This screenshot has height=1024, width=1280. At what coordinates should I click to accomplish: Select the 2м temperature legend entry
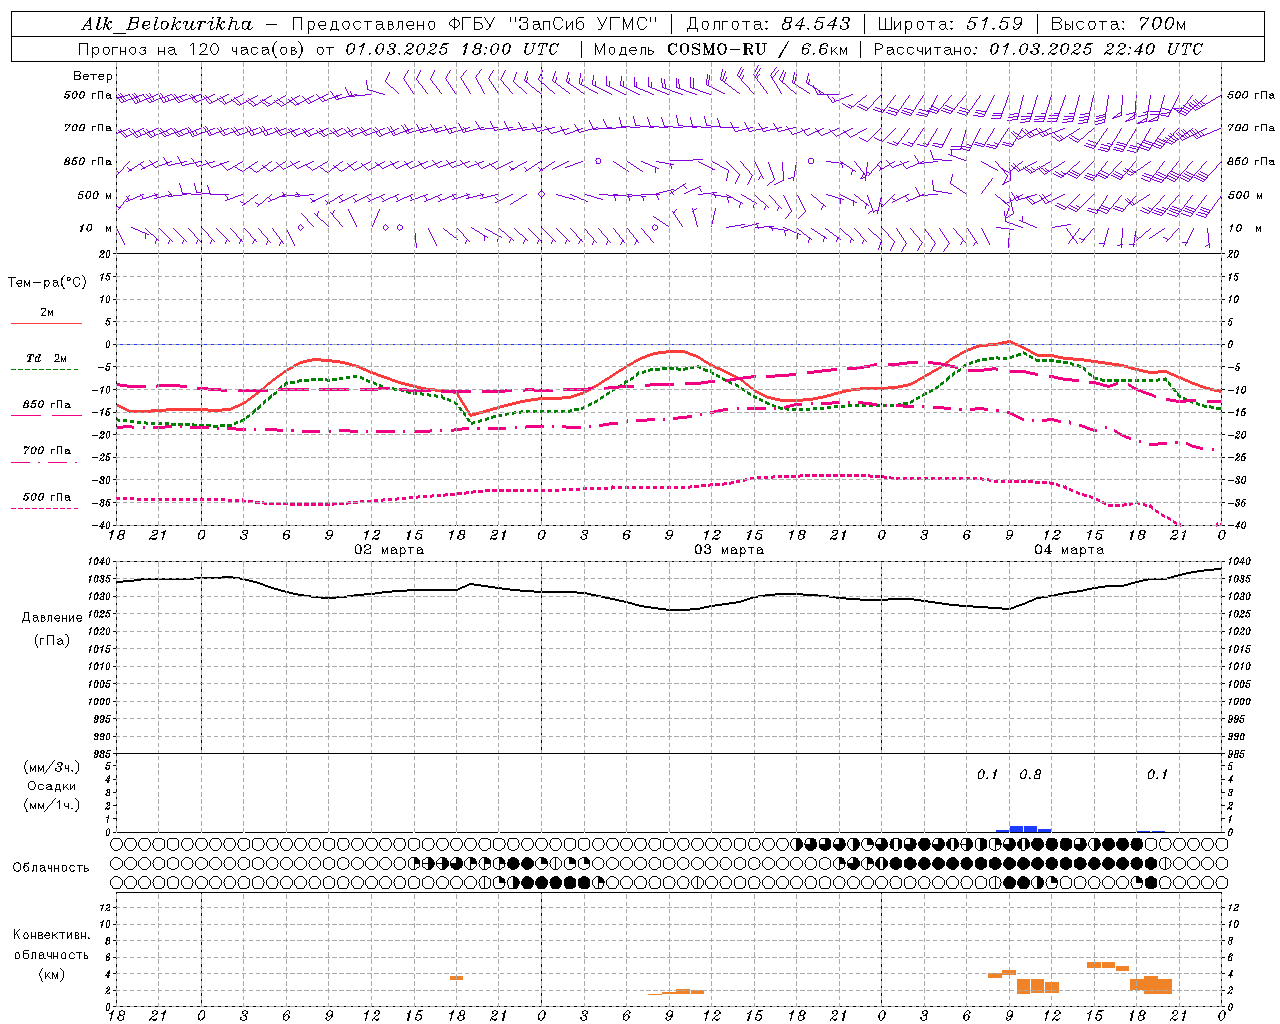point(47,313)
